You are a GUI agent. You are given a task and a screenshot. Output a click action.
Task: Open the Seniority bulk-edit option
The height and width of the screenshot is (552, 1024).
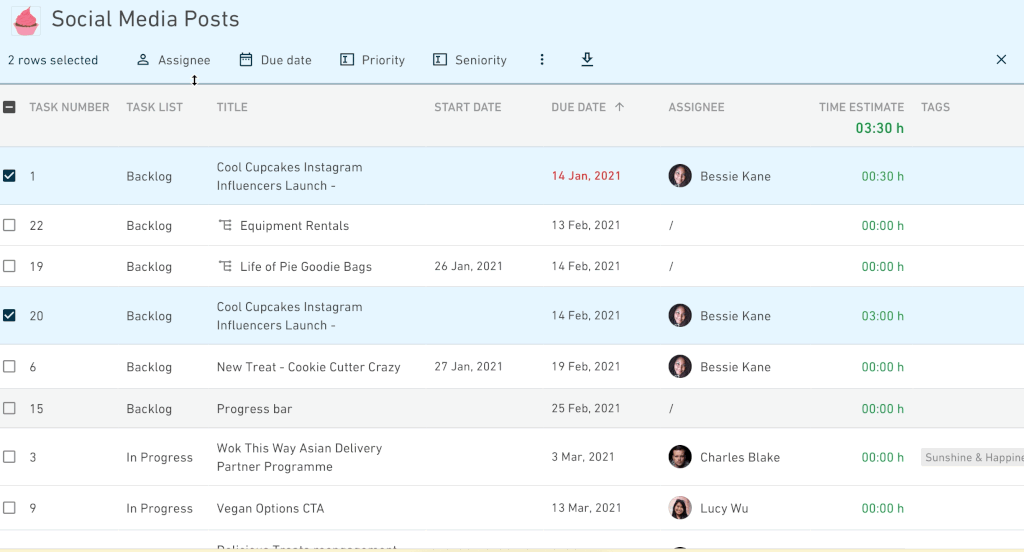[x=470, y=60]
